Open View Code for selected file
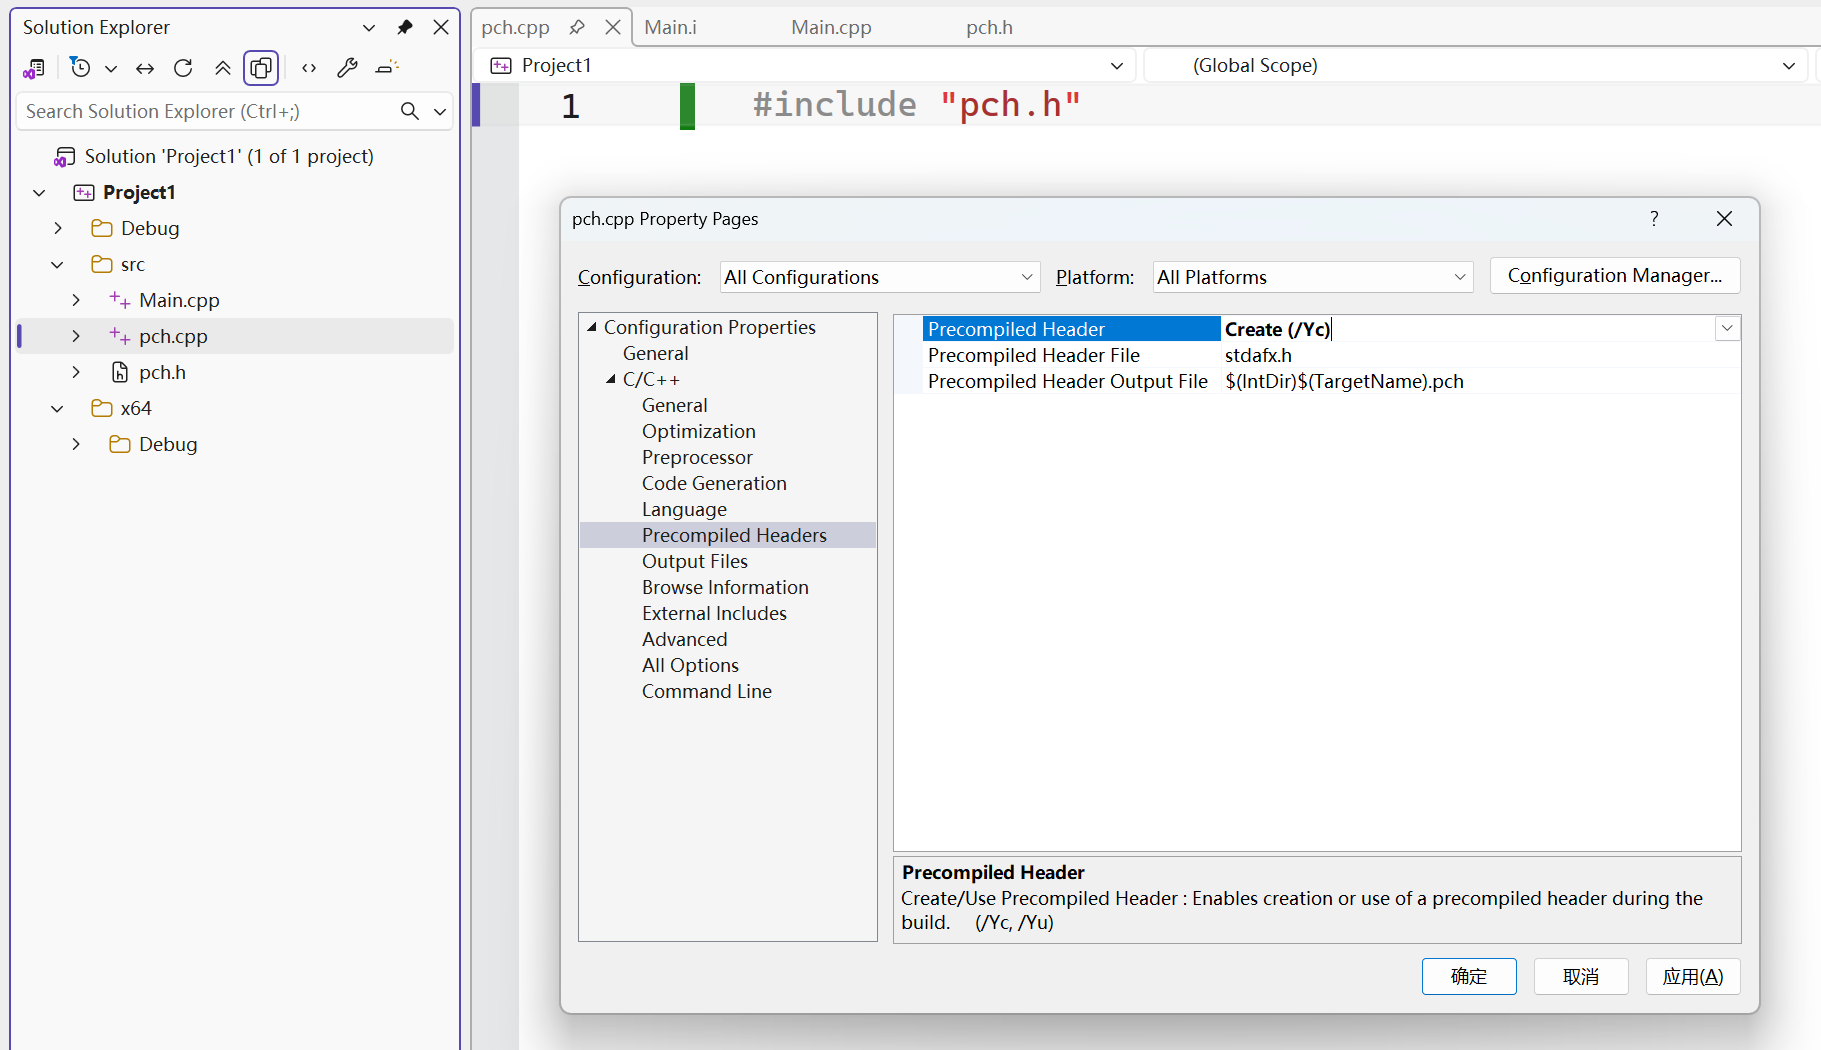The image size is (1821, 1050). 308,68
